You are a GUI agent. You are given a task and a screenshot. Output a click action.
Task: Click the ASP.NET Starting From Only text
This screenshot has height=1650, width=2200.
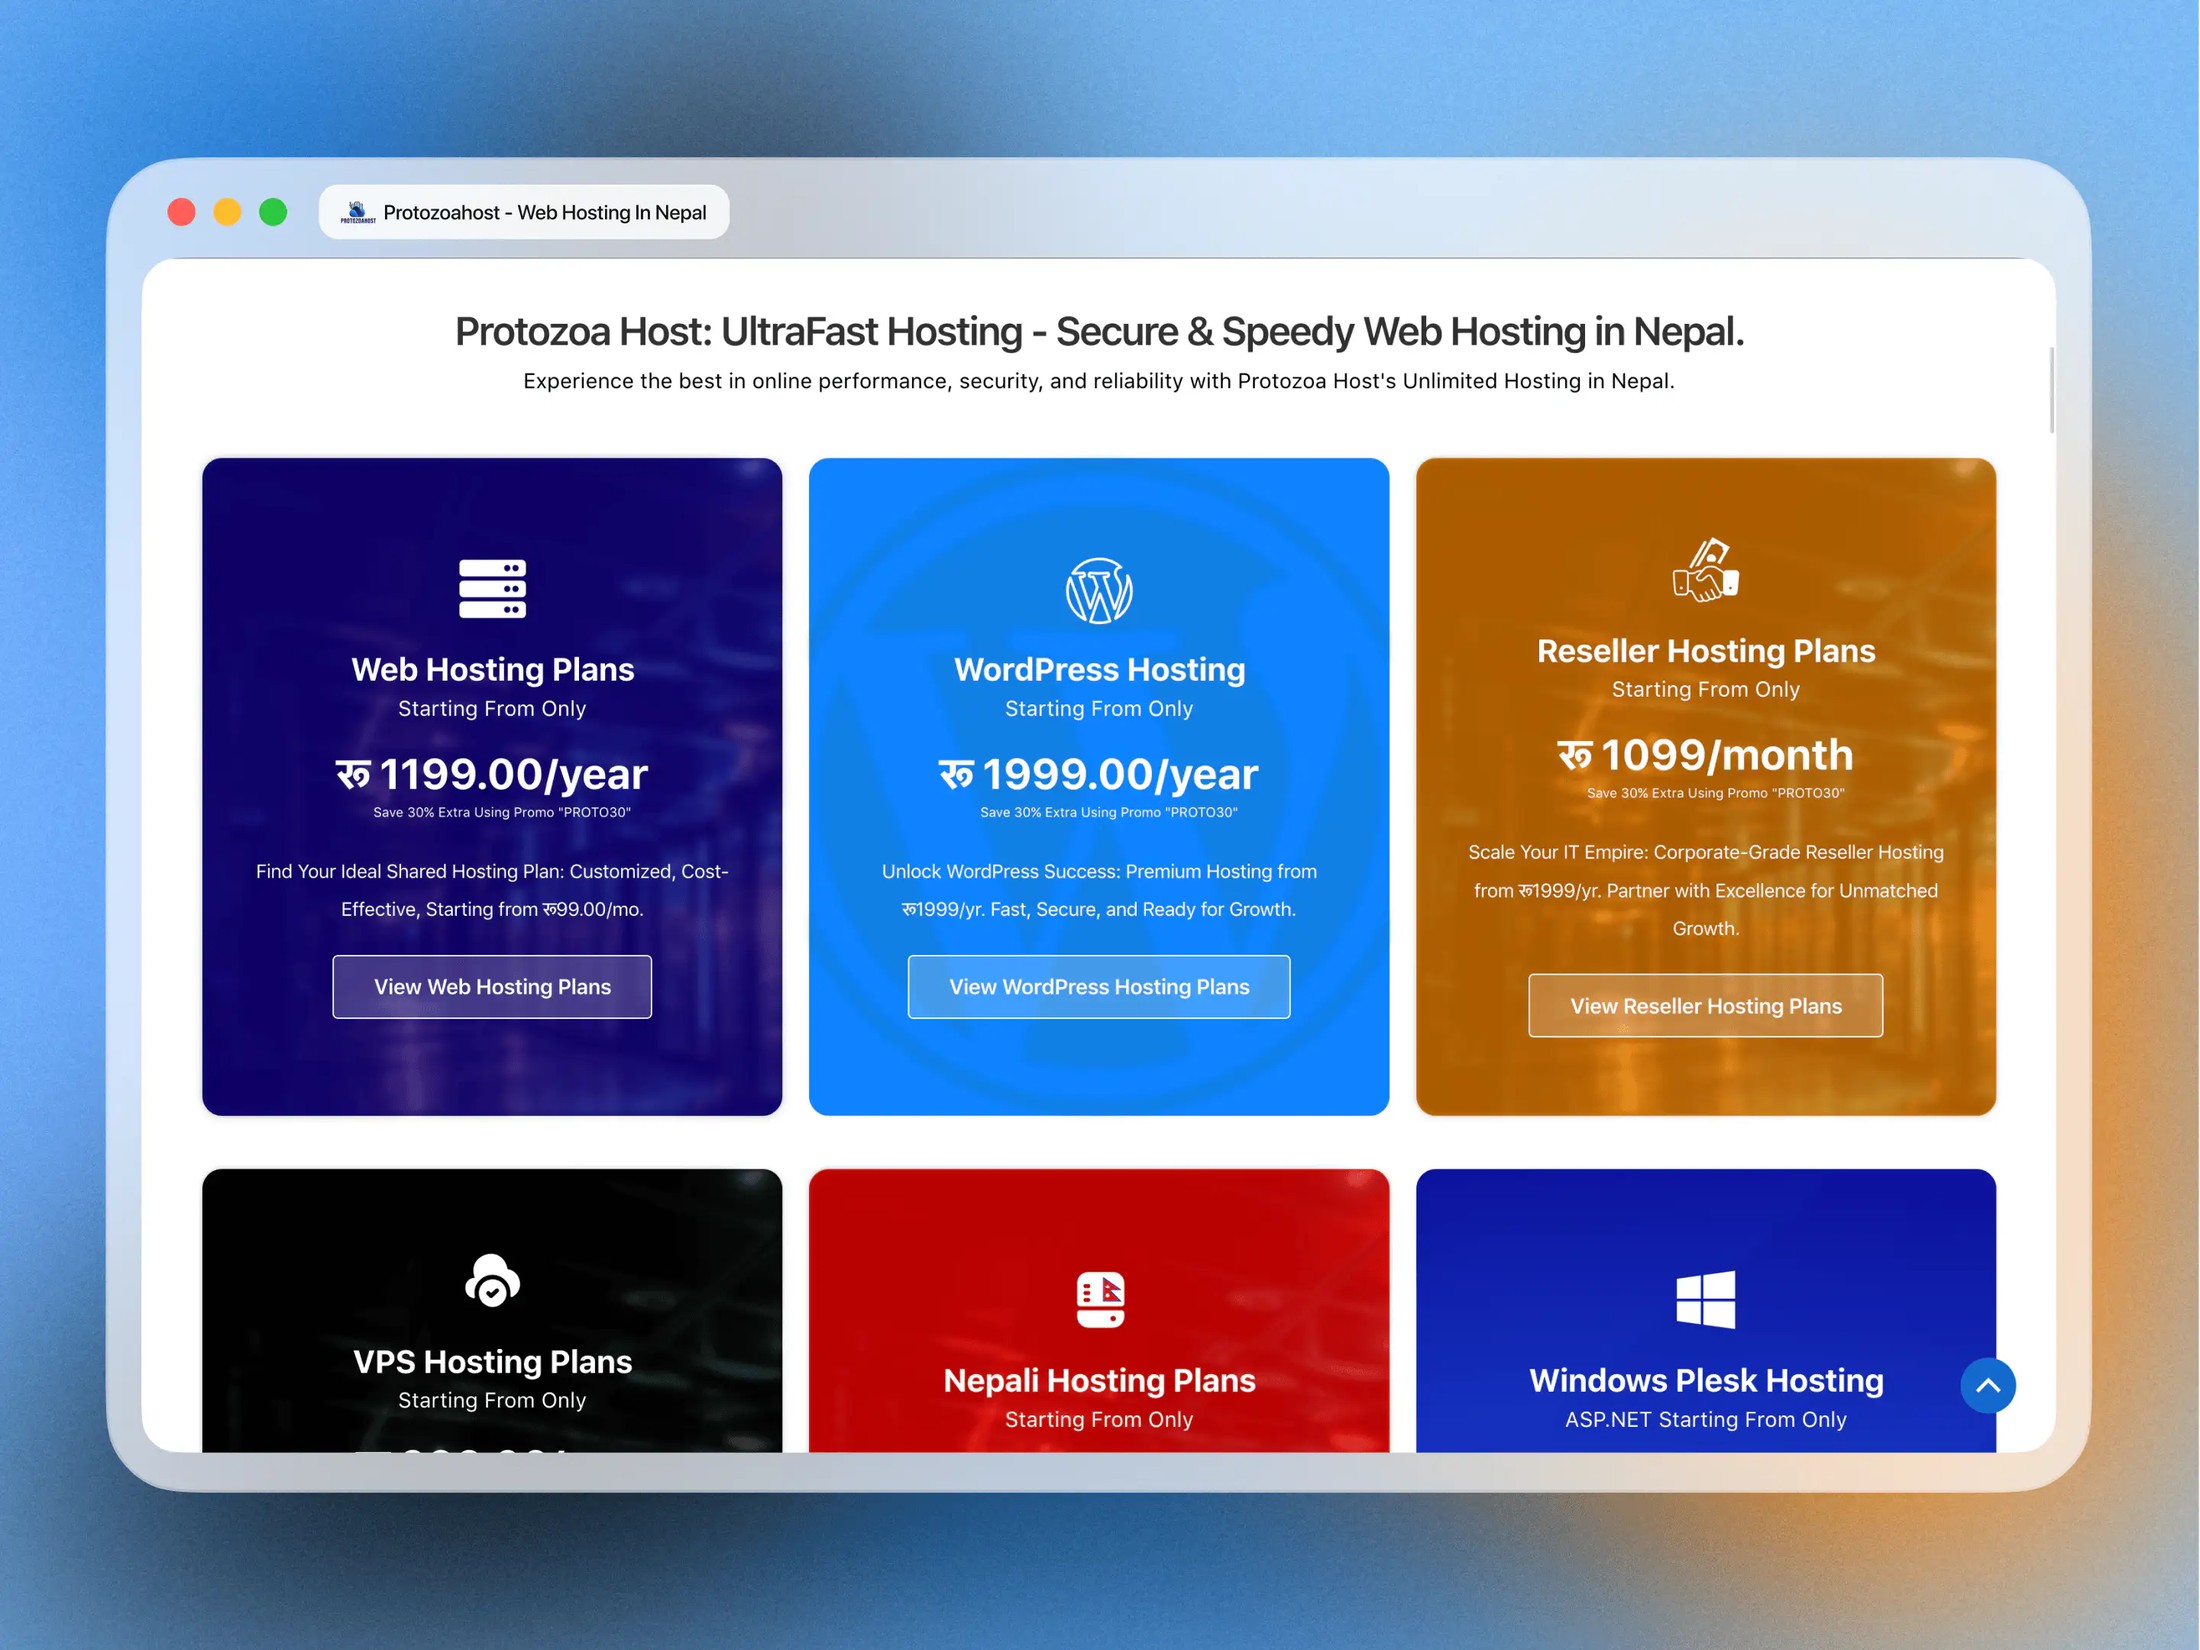1706,1419
